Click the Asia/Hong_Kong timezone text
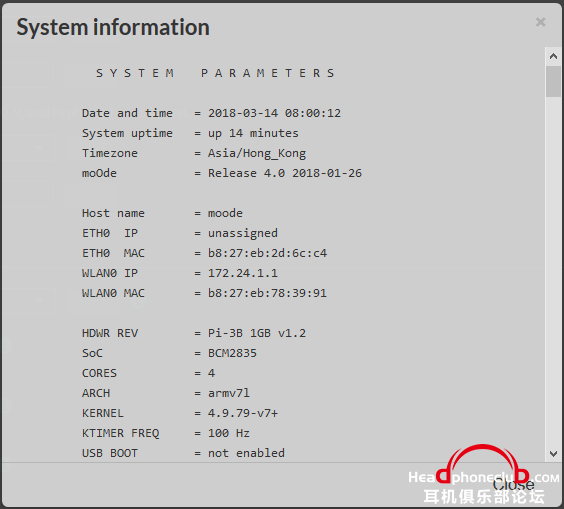The height and width of the screenshot is (509, 564). coord(257,154)
